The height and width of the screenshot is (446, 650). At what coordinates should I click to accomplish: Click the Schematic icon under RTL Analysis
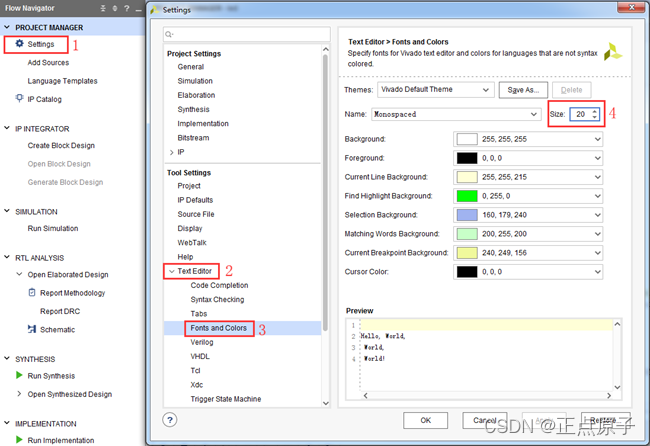tap(32, 329)
